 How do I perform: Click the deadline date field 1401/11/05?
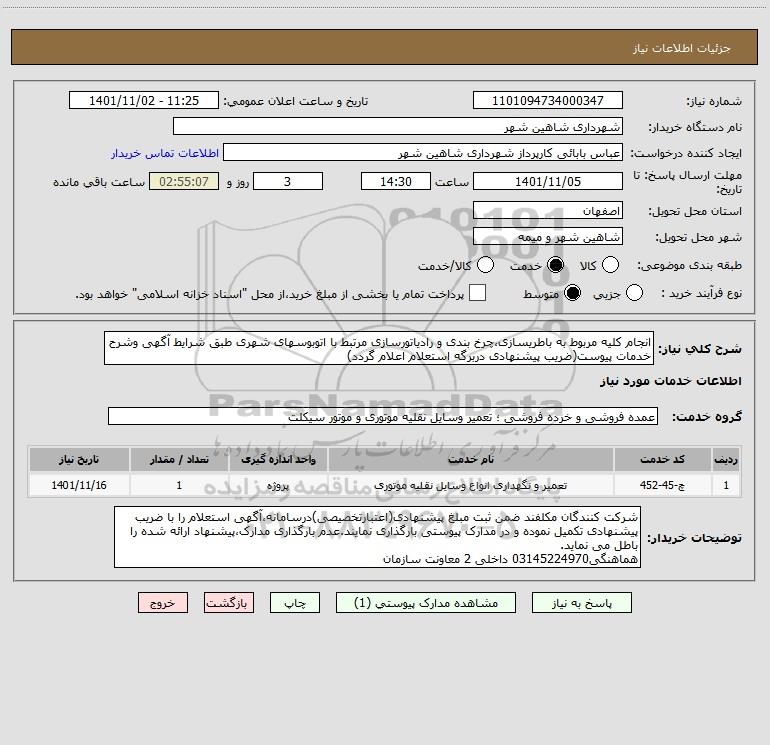point(548,181)
